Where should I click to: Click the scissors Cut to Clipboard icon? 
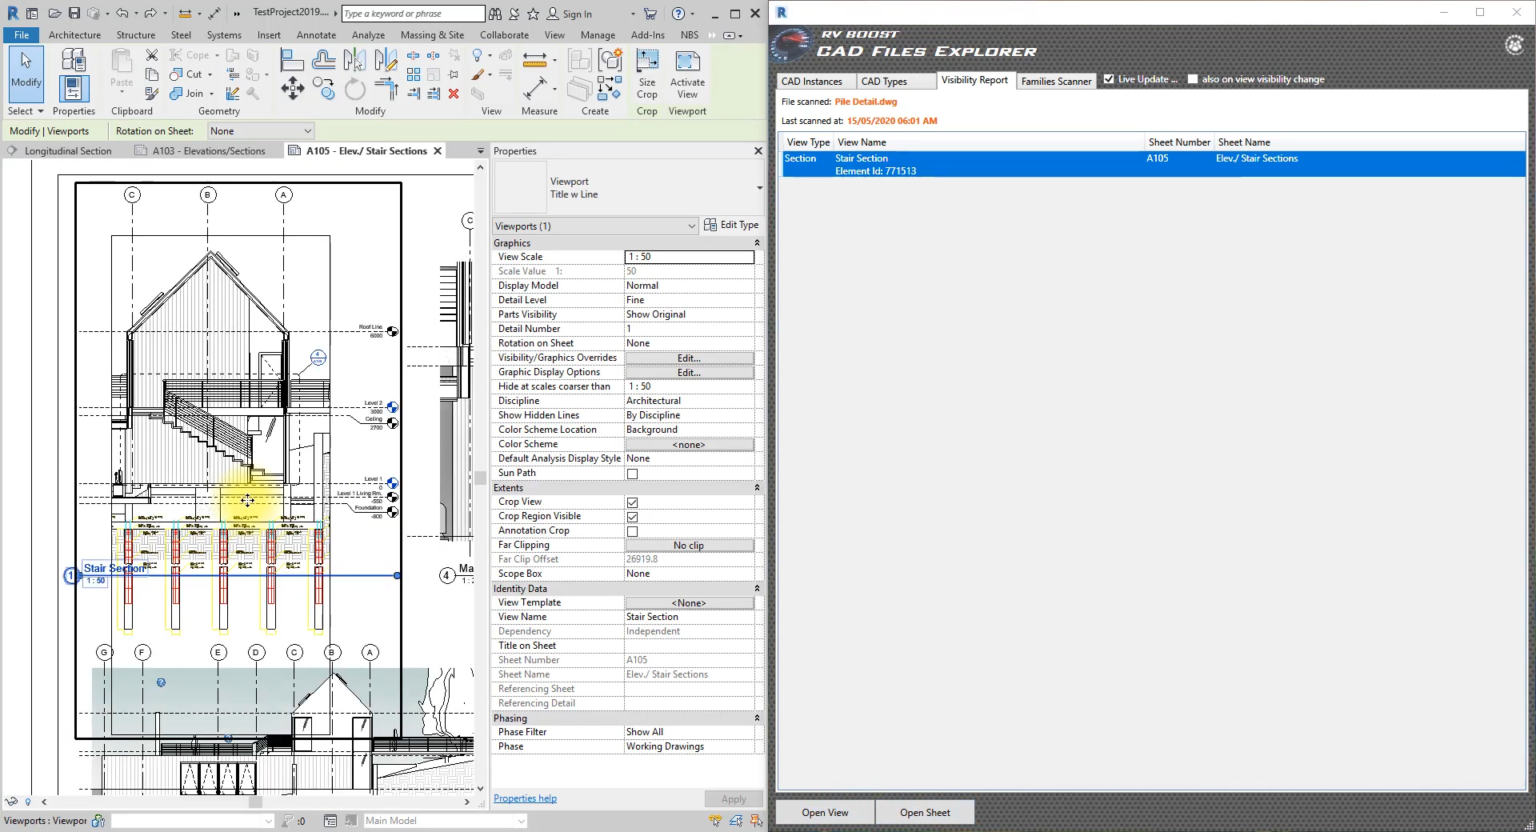152,55
